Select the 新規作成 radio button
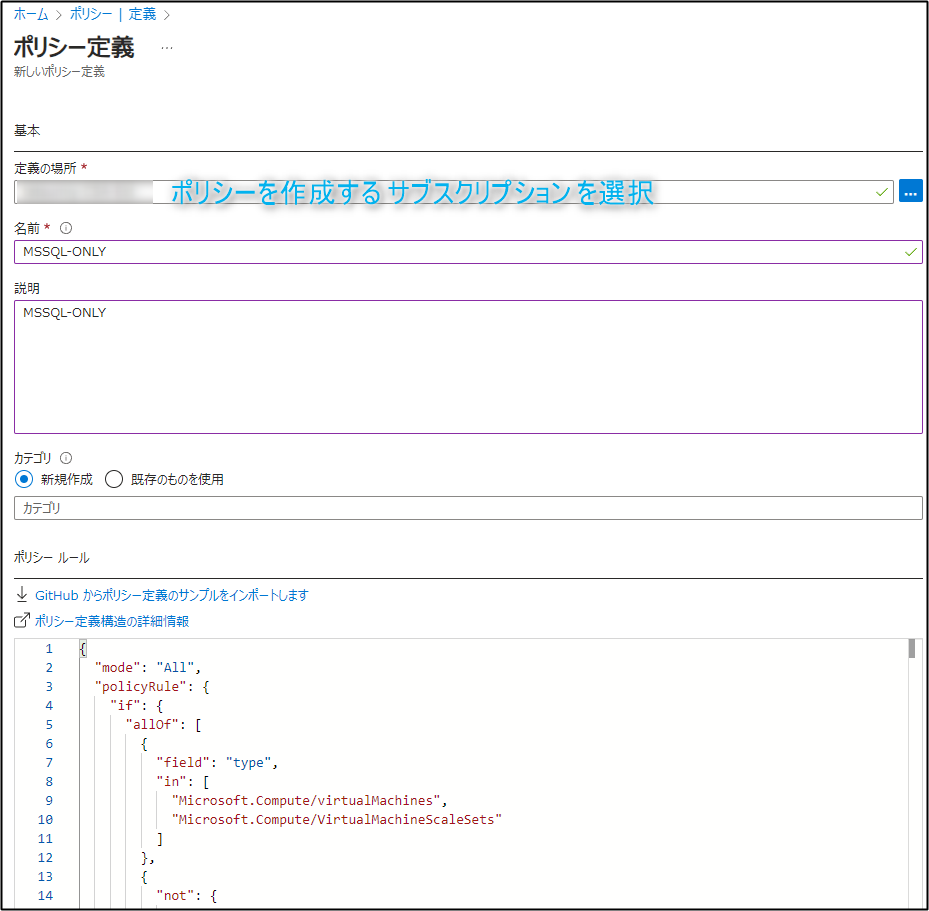 point(24,479)
